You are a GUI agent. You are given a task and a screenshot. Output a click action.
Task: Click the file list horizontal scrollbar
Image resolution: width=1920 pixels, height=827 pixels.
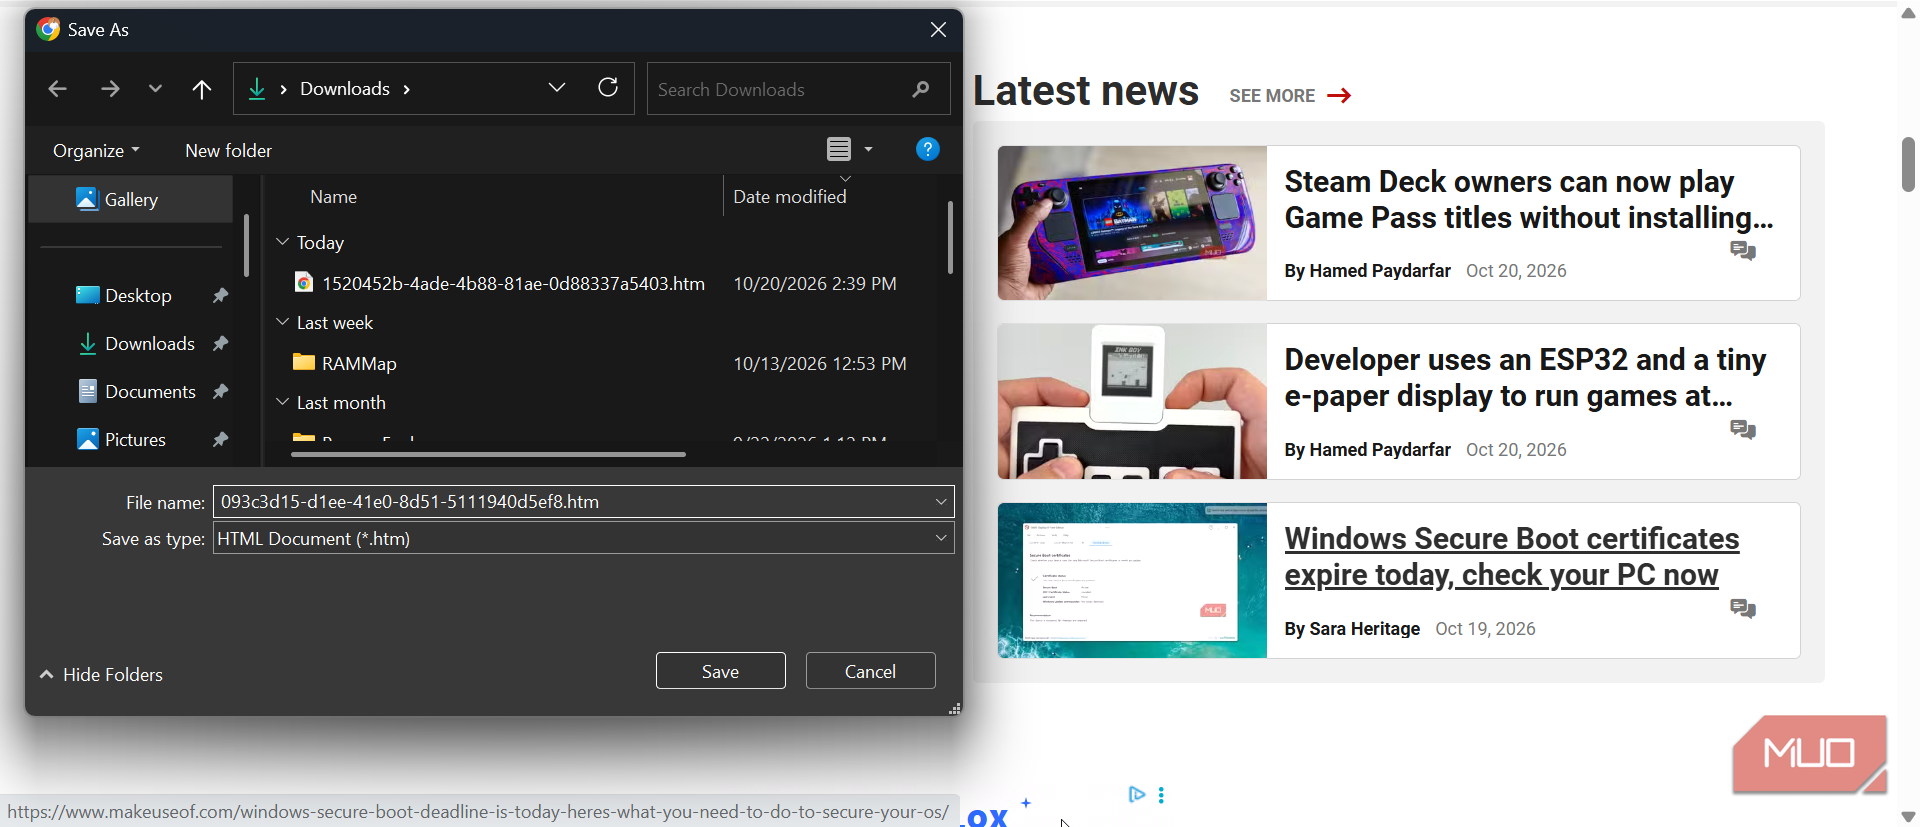pyautogui.click(x=488, y=454)
